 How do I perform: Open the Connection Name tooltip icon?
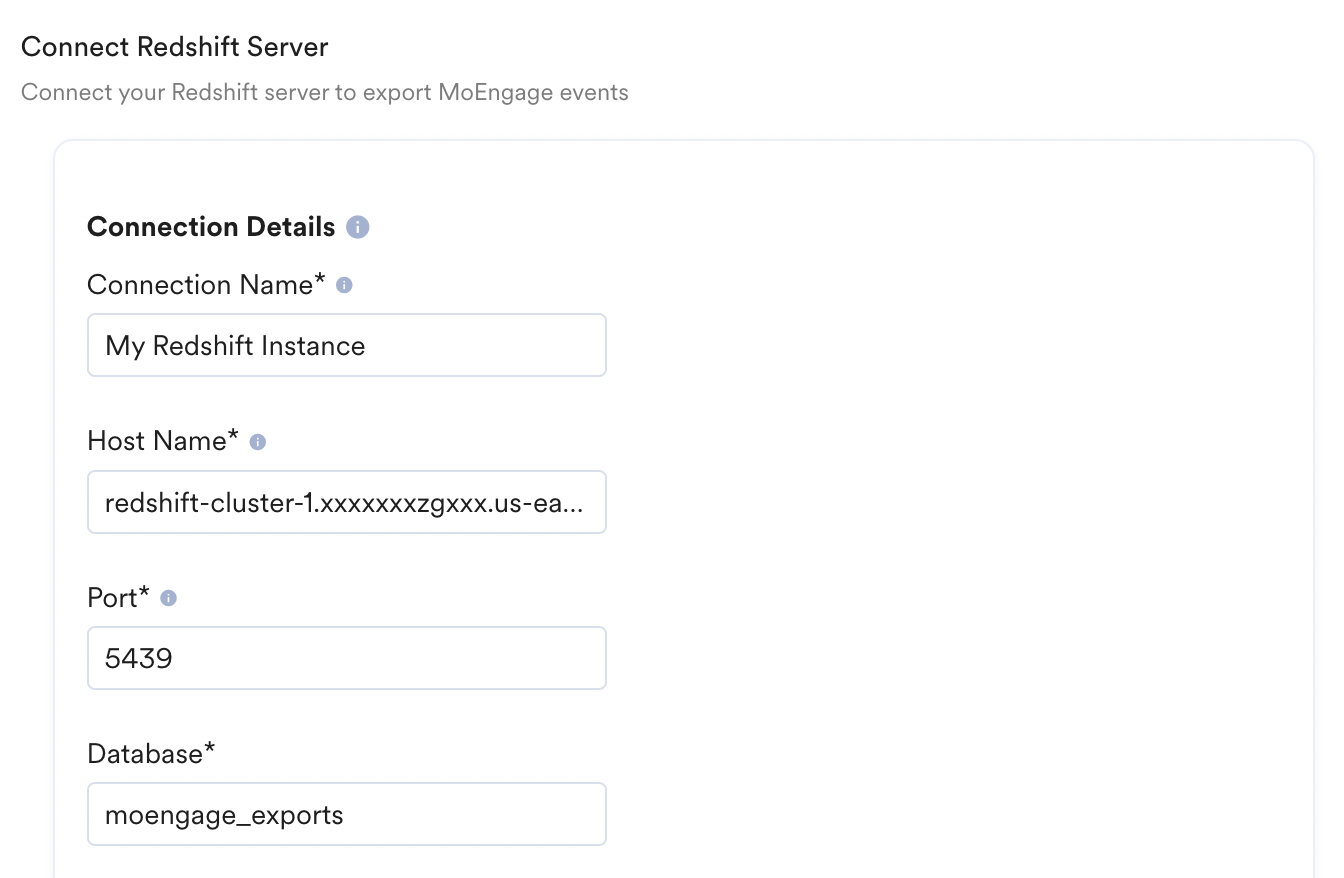pyautogui.click(x=344, y=284)
